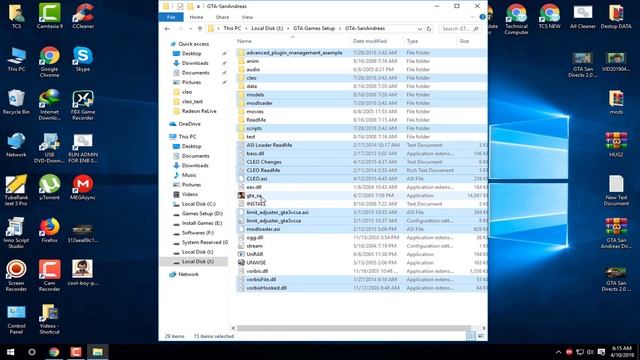Open the Technical Computer Chrome shortcut
This screenshot has height=360, width=640.
[x=516, y=19]
